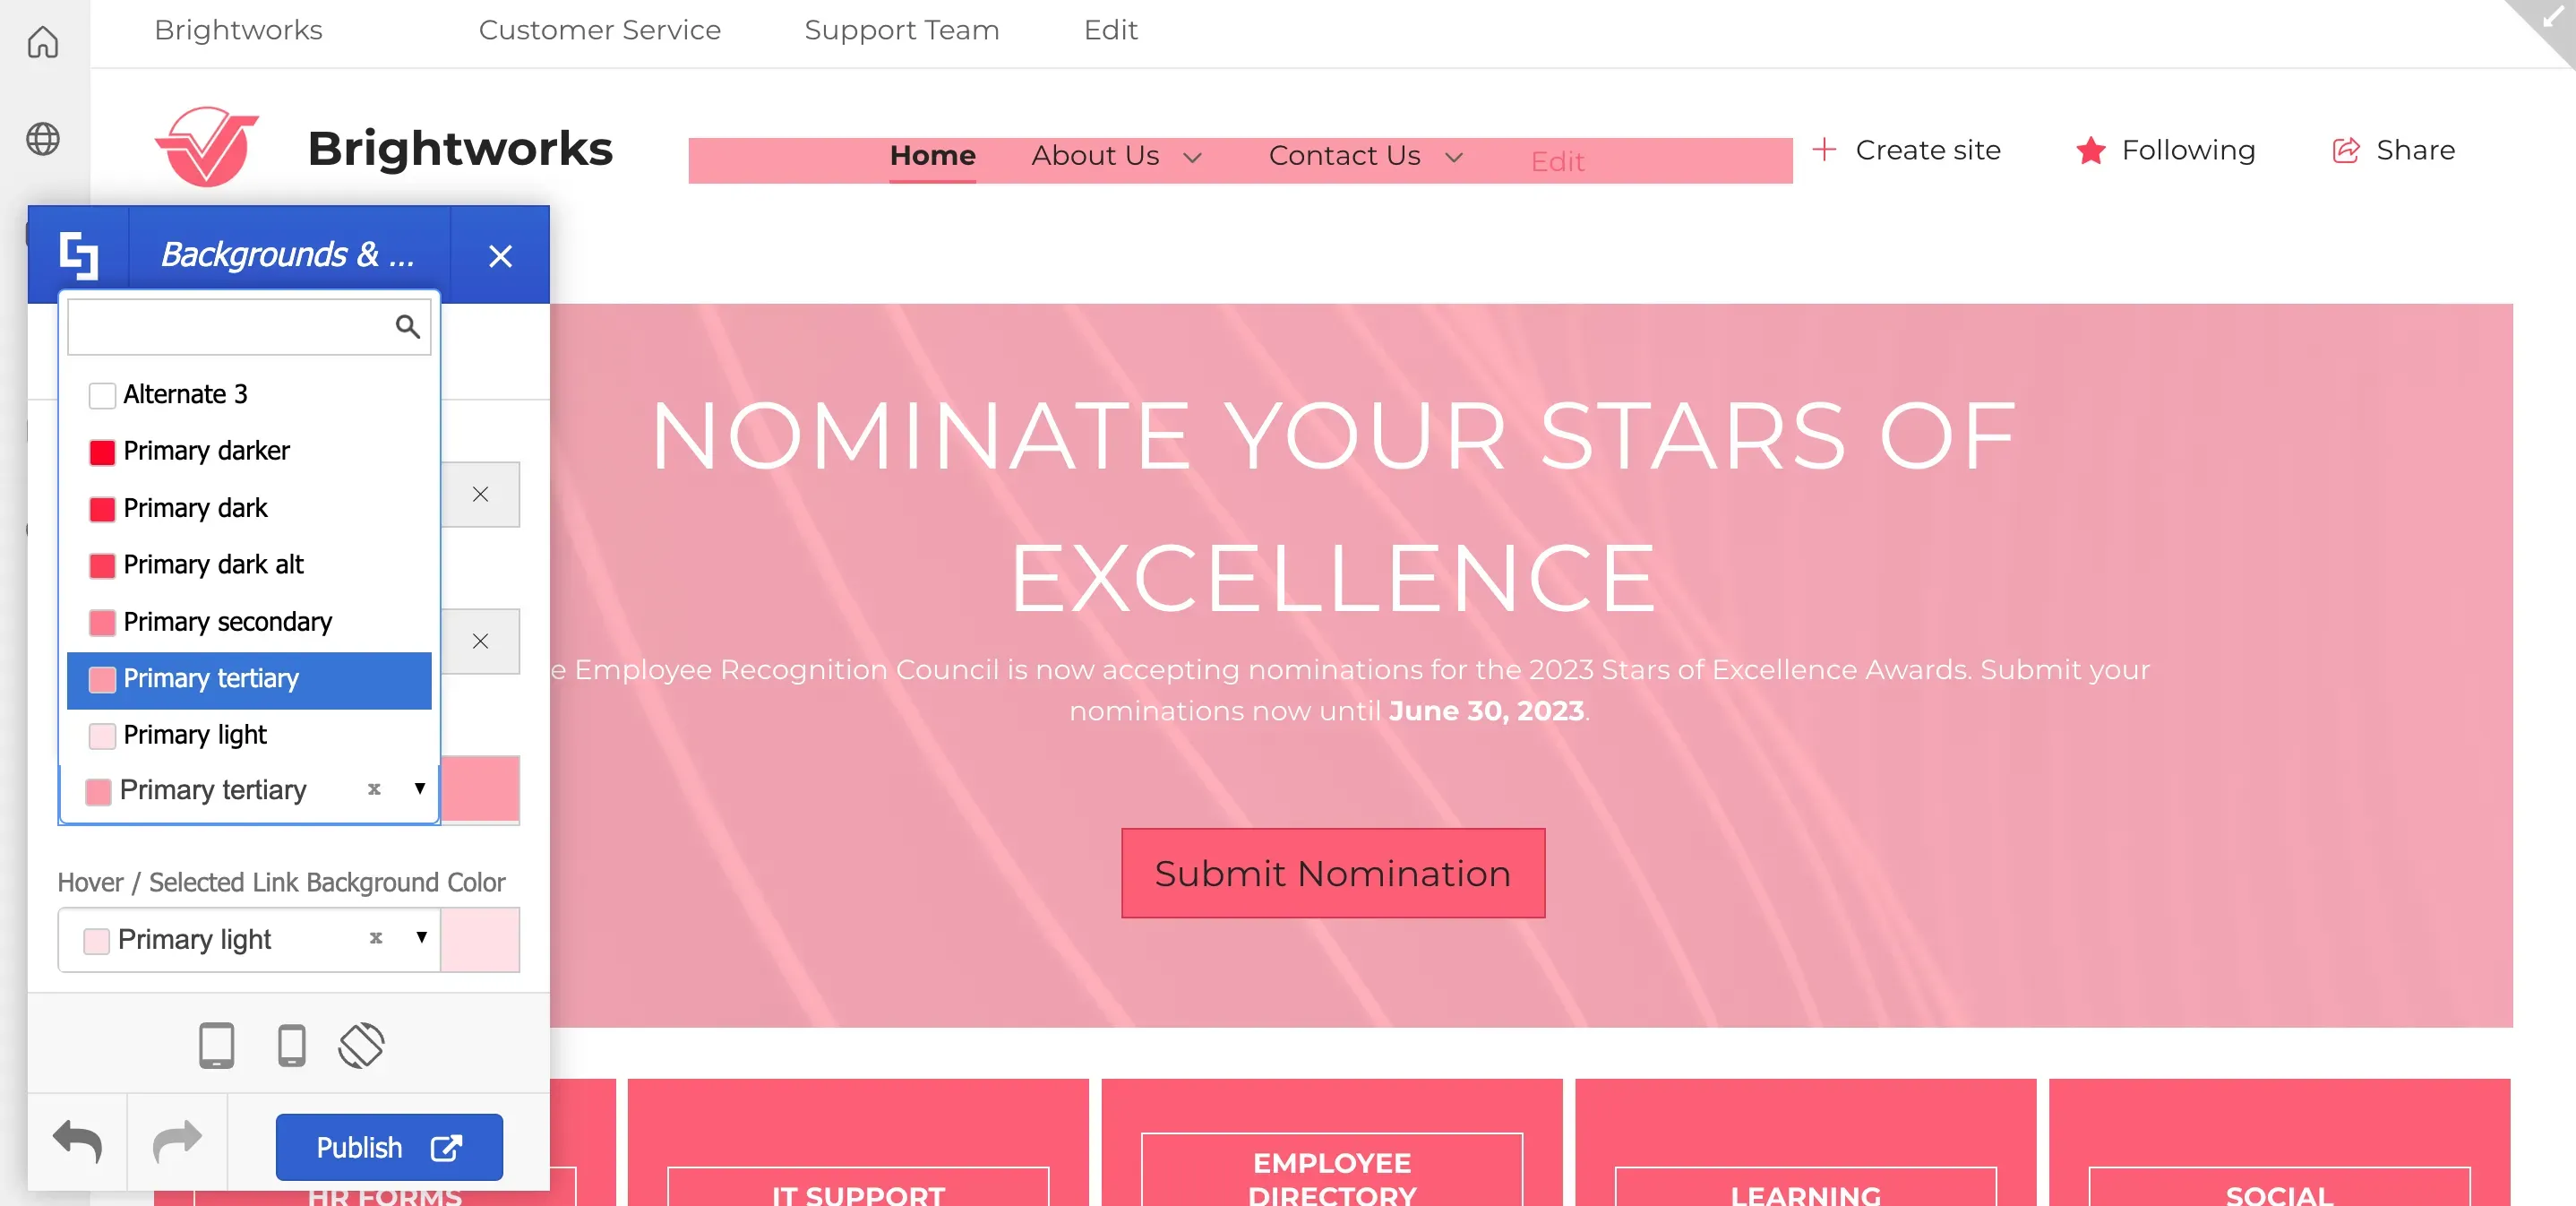The height and width of the screenshot is (1206, 2576).
Task: Click the search magnifier in color dropdown
Action: pyautogui.click(x=407, y=326)
